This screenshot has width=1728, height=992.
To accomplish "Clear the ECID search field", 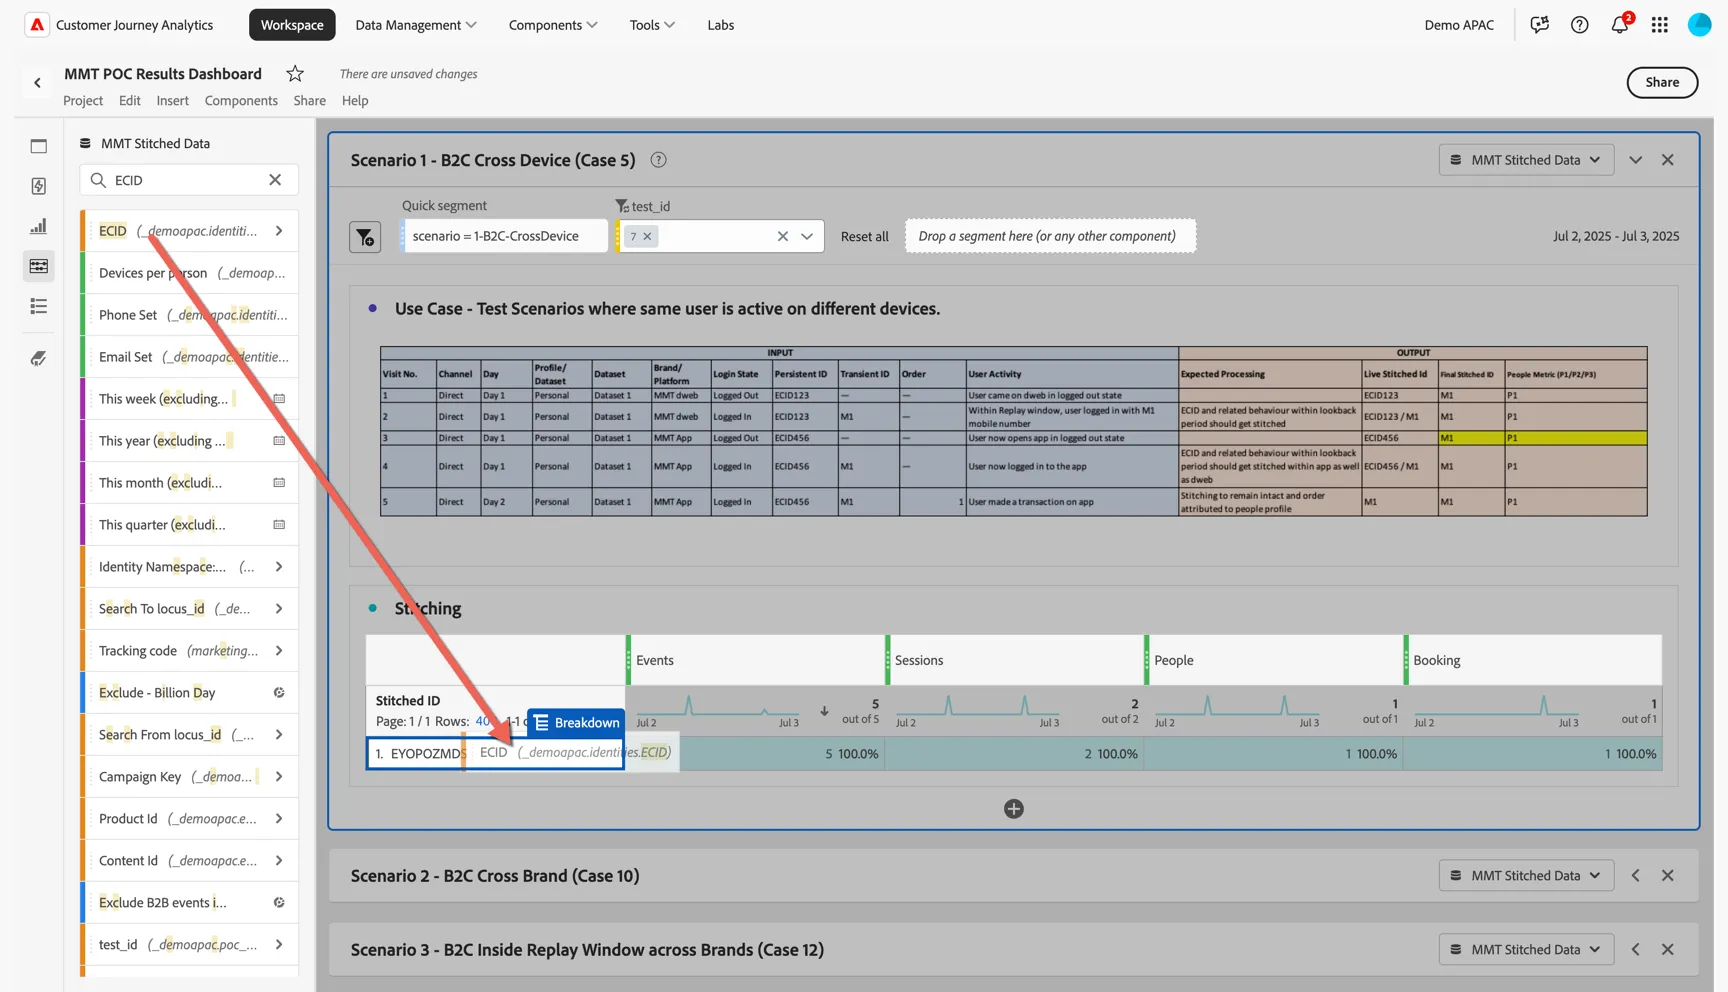I will point(275,180).
